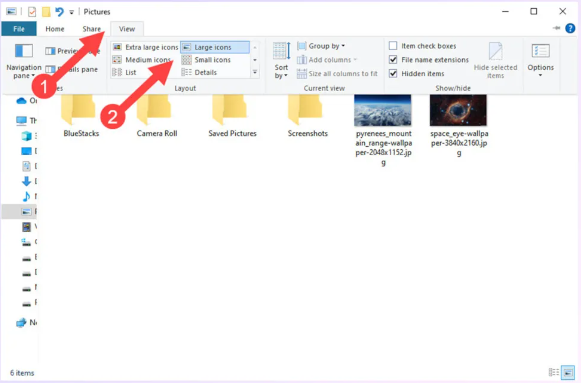The width and height of the screenshot is (581, 383).
Task: Select This PC in navigation pane
Action: (26, 120)
